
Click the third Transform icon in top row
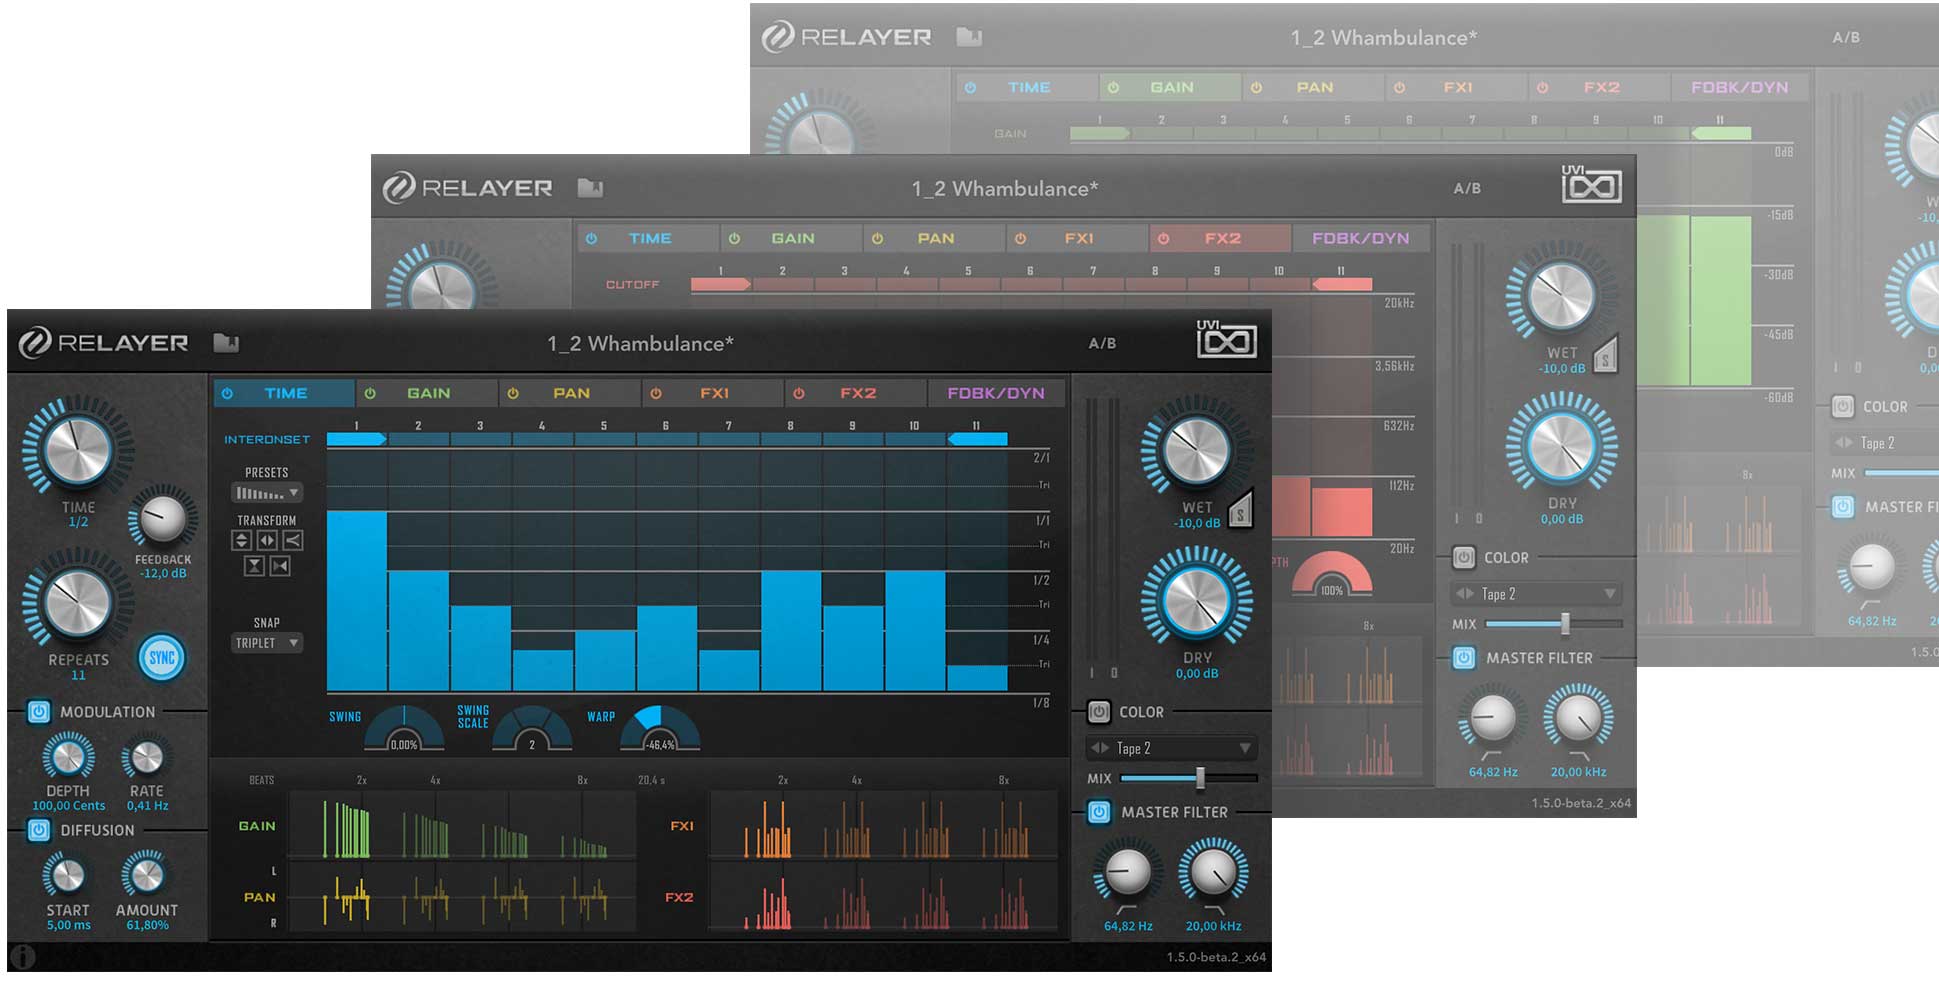[293, 540]
